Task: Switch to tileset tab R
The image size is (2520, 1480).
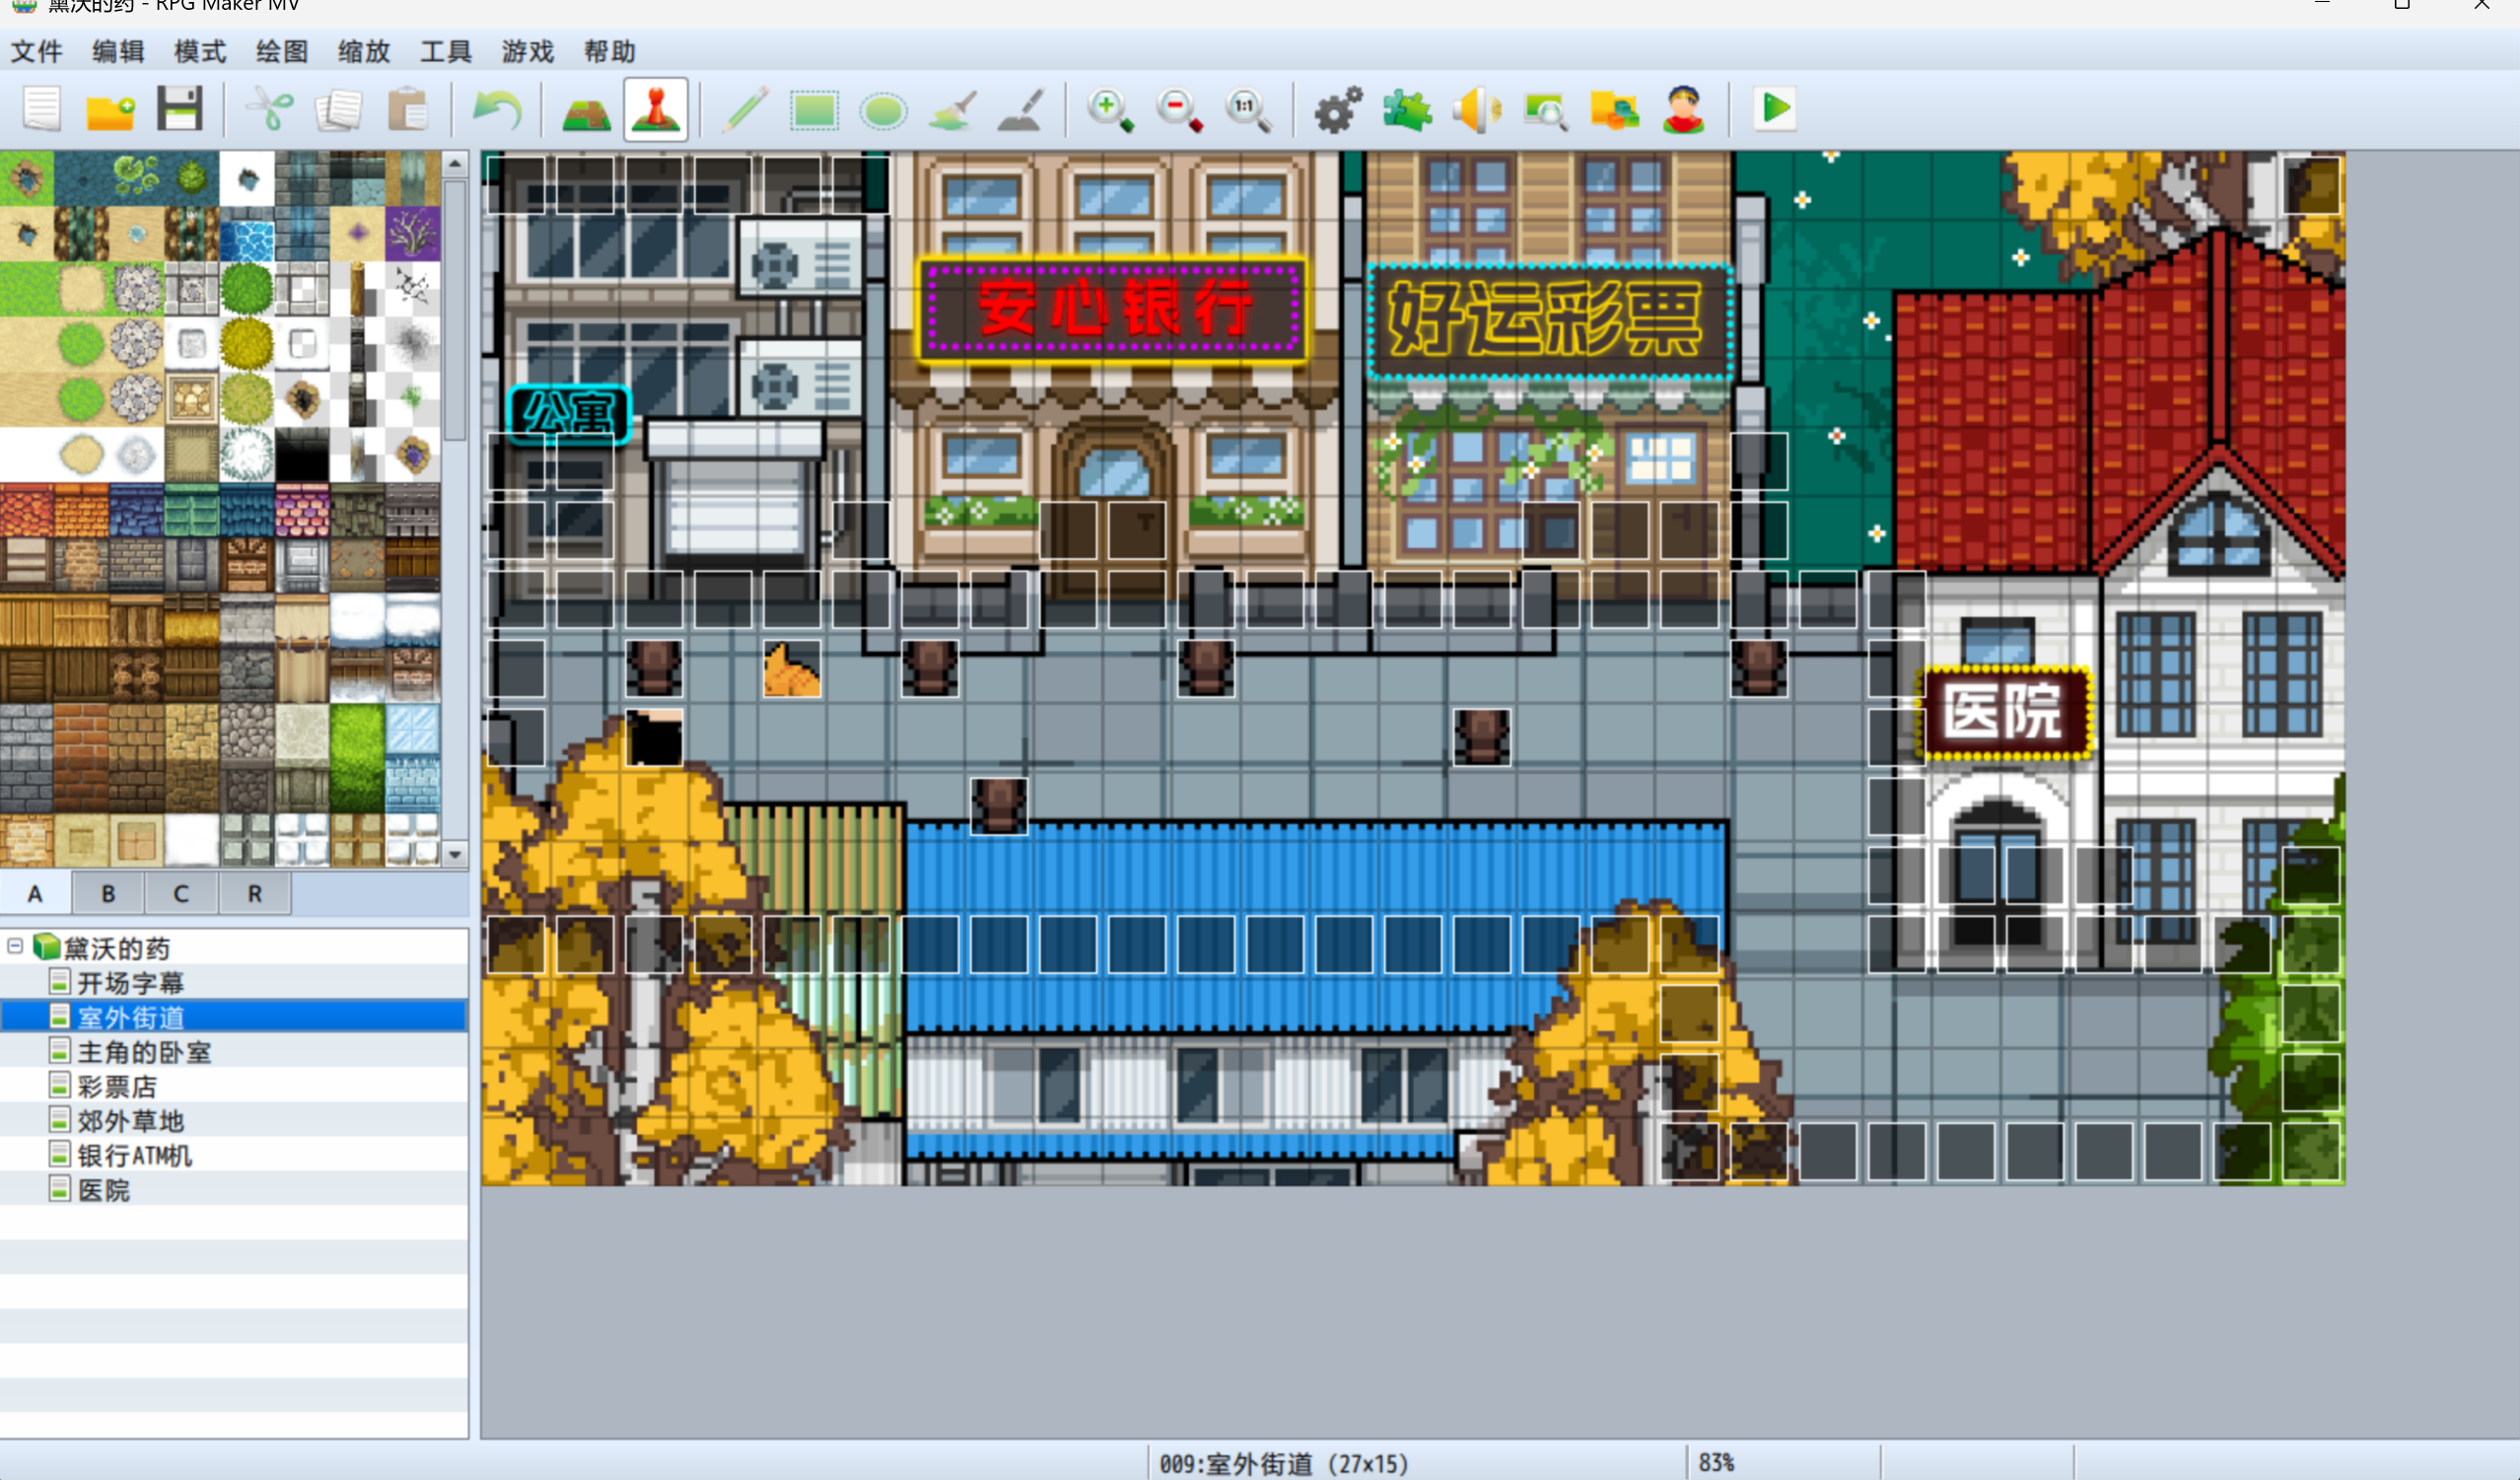Action: click(x=254, y=893)
